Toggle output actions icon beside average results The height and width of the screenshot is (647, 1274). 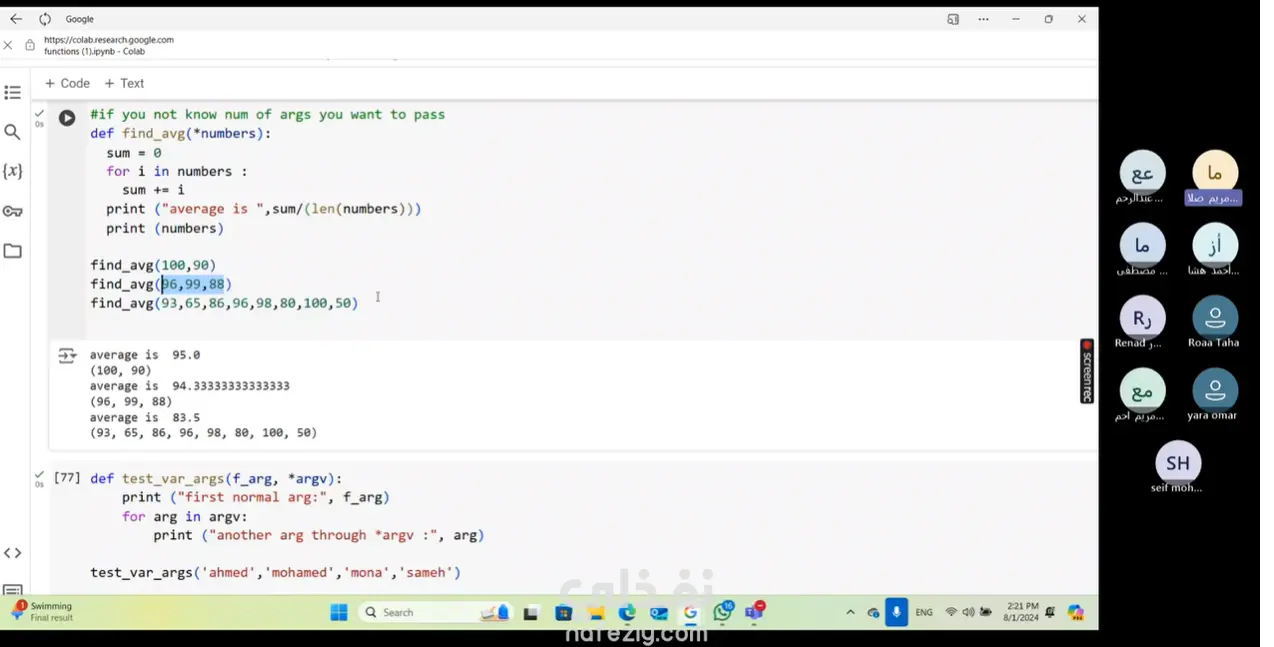point(67,355)
